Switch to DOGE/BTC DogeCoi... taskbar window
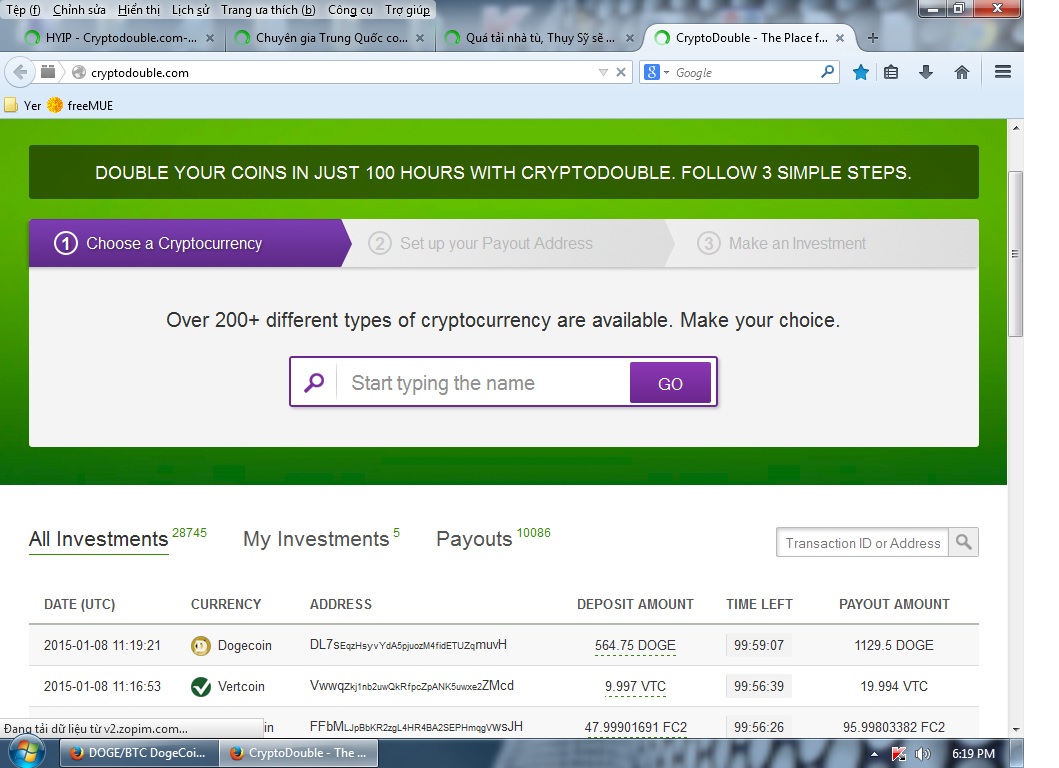This screenshot has height=768, width=1059. tap(139, 753)
